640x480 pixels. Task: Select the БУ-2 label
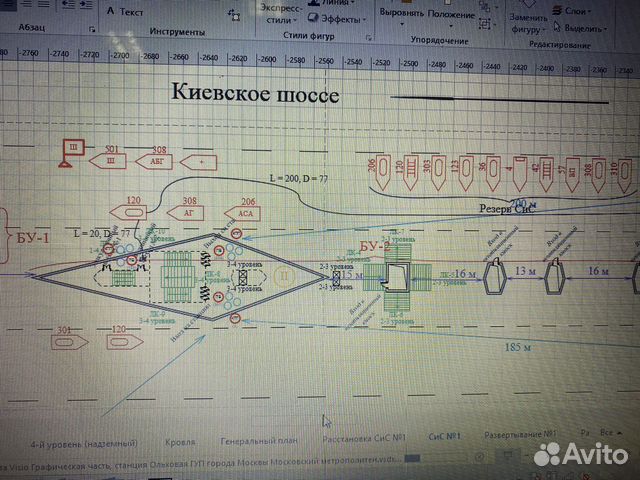coord(375,247)
